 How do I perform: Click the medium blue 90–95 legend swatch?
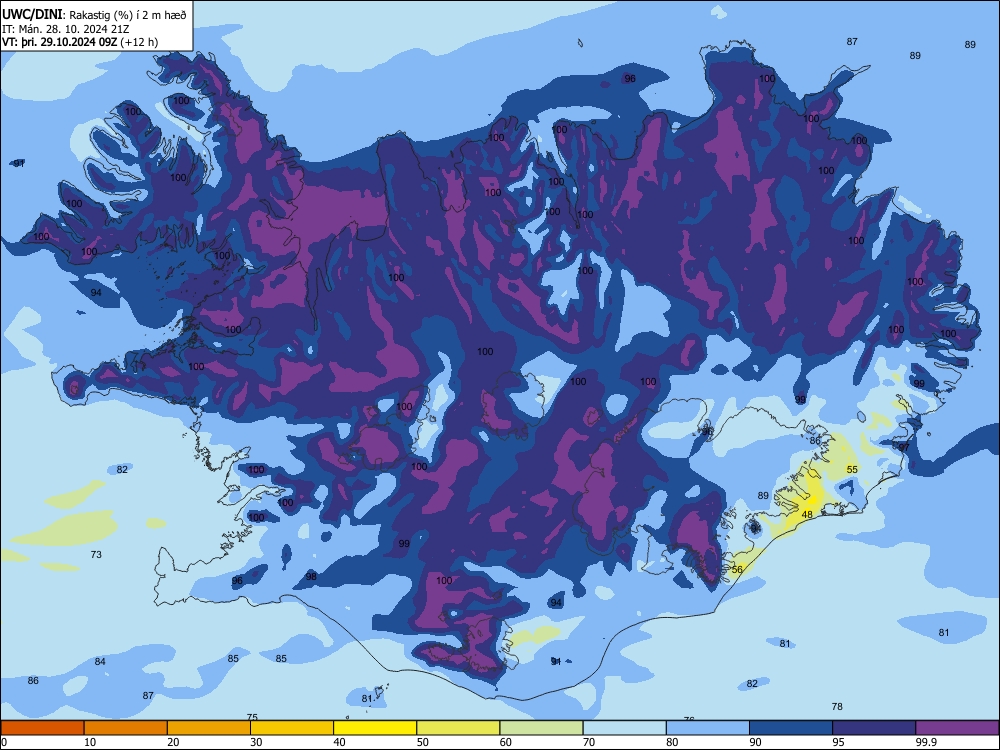791,728
